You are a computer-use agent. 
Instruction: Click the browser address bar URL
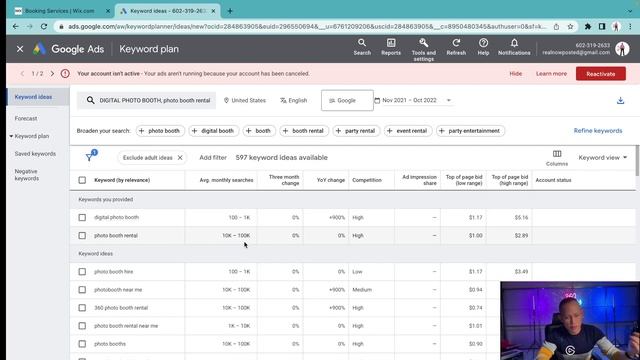(x=306, y=27)
